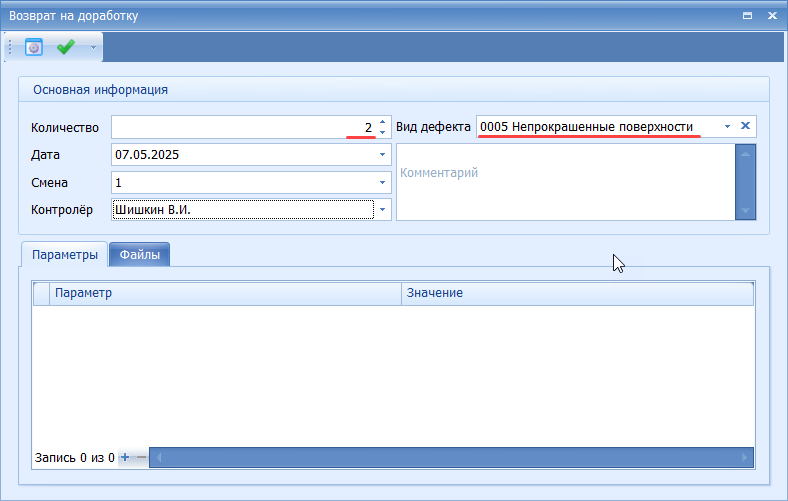788x501 pixels.
Task: Increase Количество with the up arrow
Action: [x=382, y=123]
